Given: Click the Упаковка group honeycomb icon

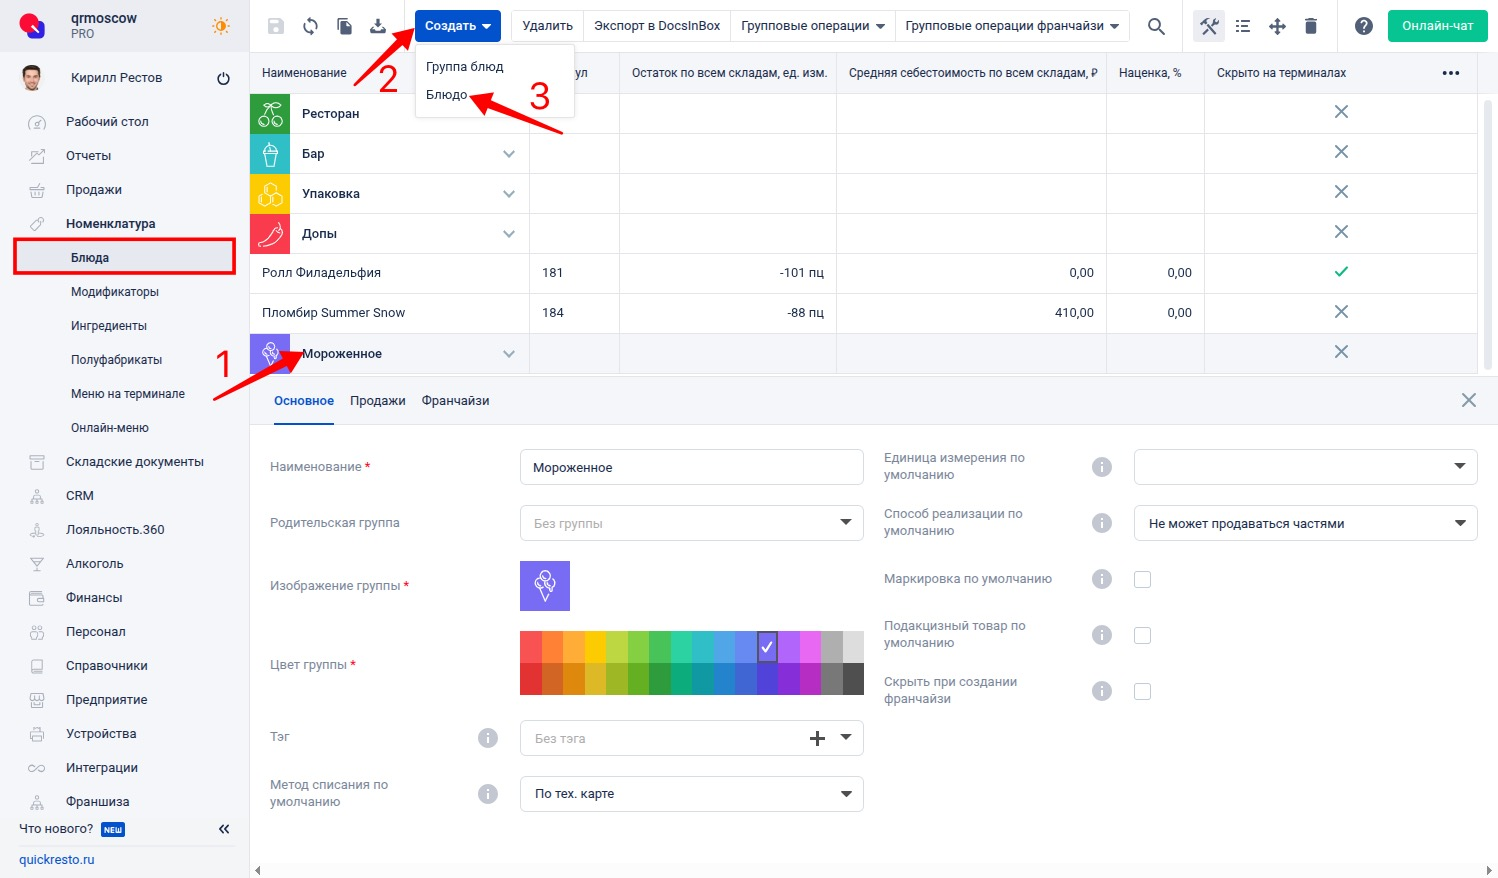Looking at the screenshot, I should pos(270,194).
